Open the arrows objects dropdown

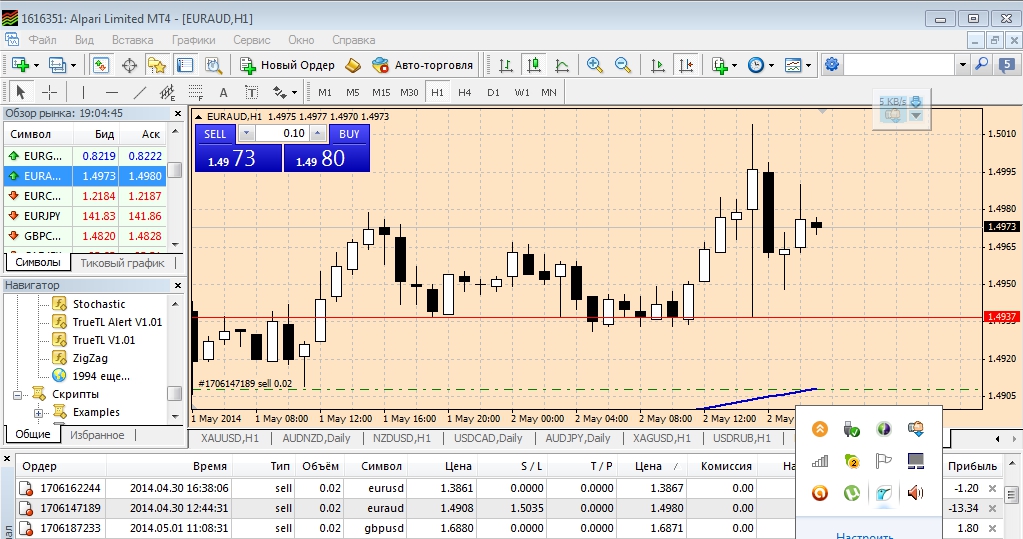(294, 93)
